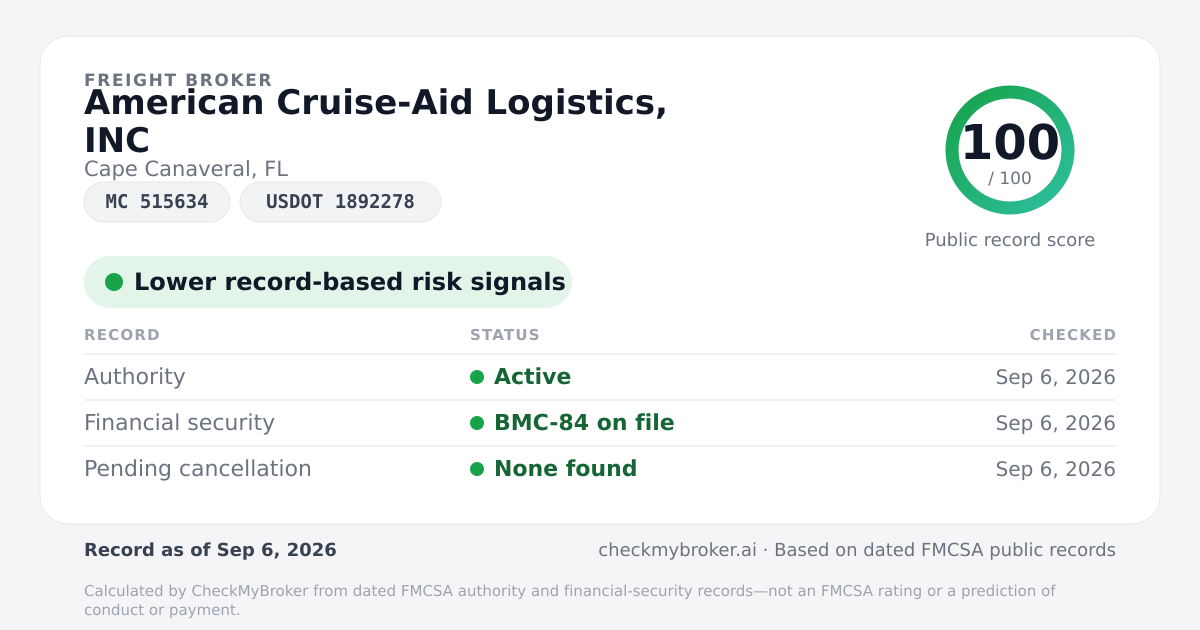Click the Public record score caption
Image resolution: width=1200 pixels, height=630 pixels.
coord(1010,240)
